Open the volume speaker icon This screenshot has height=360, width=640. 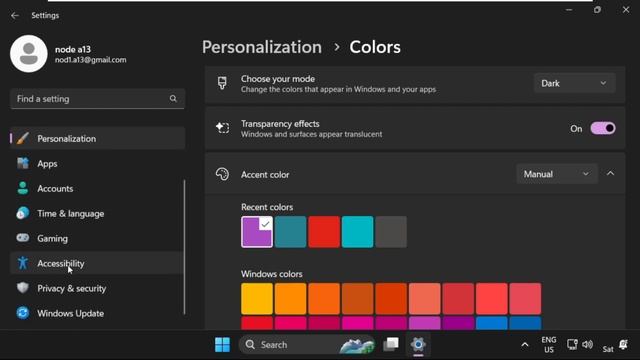click(x=587, y=344)
